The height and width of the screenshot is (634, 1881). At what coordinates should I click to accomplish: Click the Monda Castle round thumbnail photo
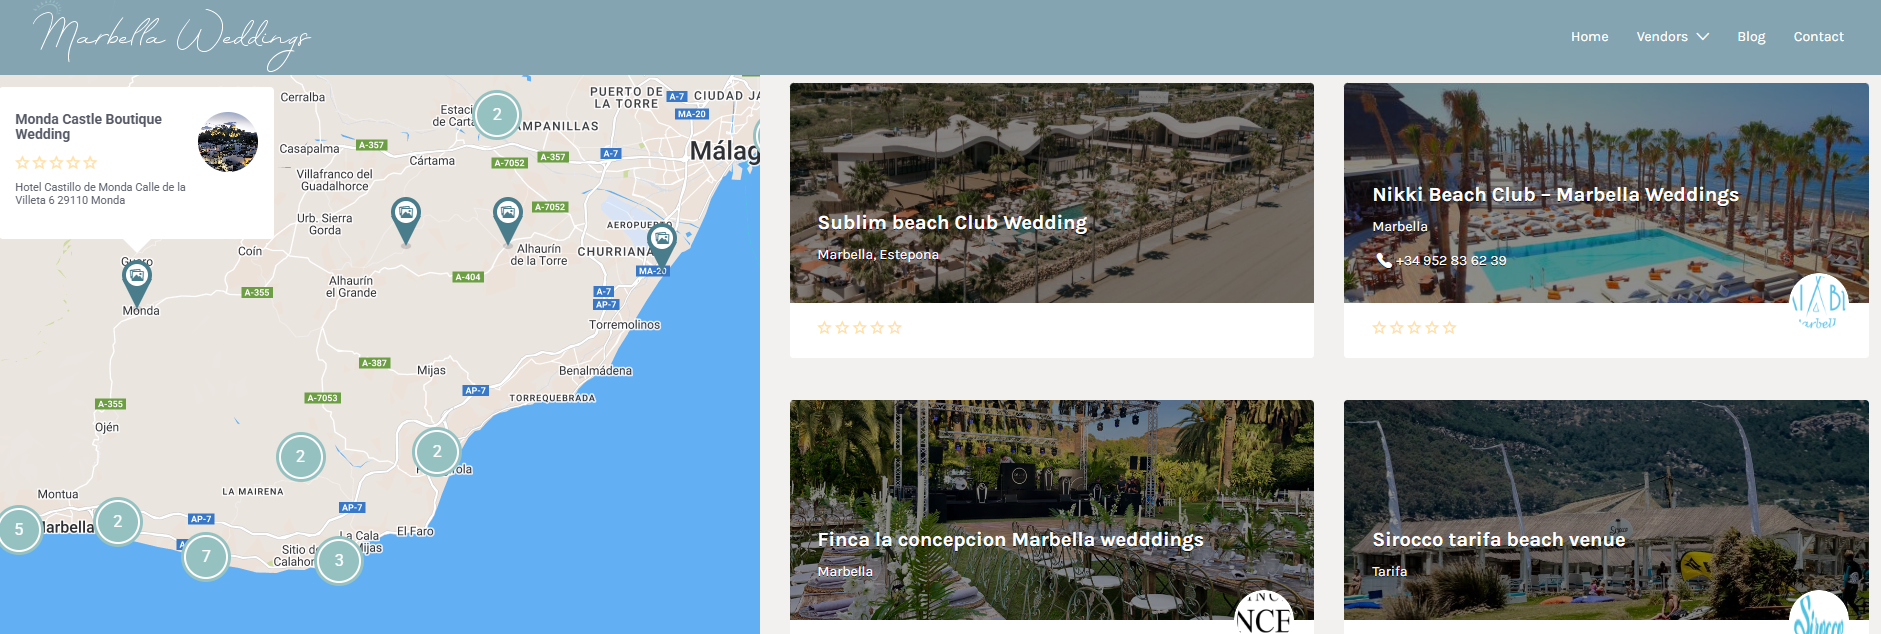point(228,142)
